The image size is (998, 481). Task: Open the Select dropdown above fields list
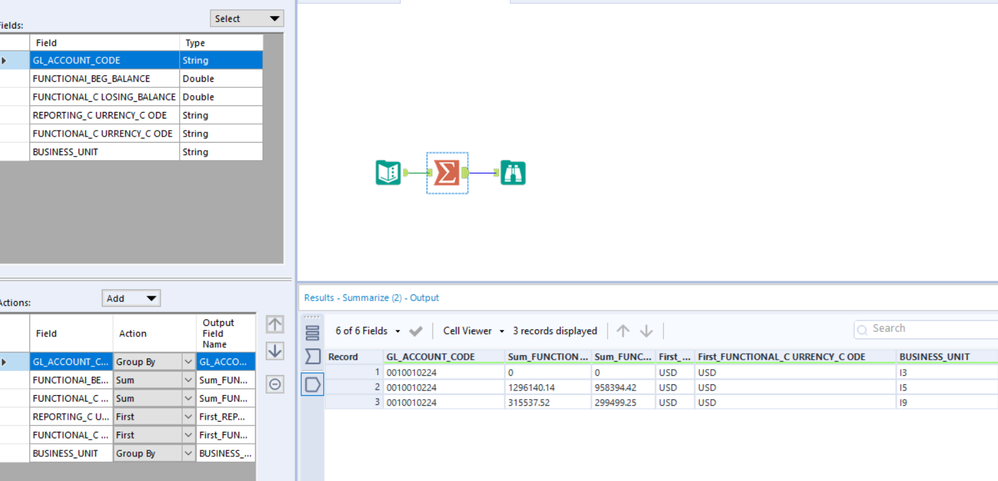pyautogui.click(x=247, y=18)
